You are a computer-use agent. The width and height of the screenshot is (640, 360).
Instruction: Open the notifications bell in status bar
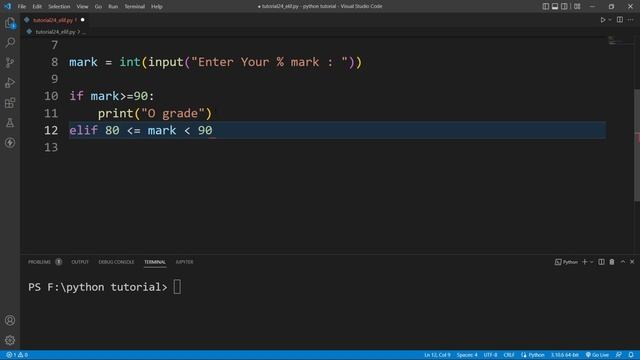pyautogui.click(x=631, y=355)
